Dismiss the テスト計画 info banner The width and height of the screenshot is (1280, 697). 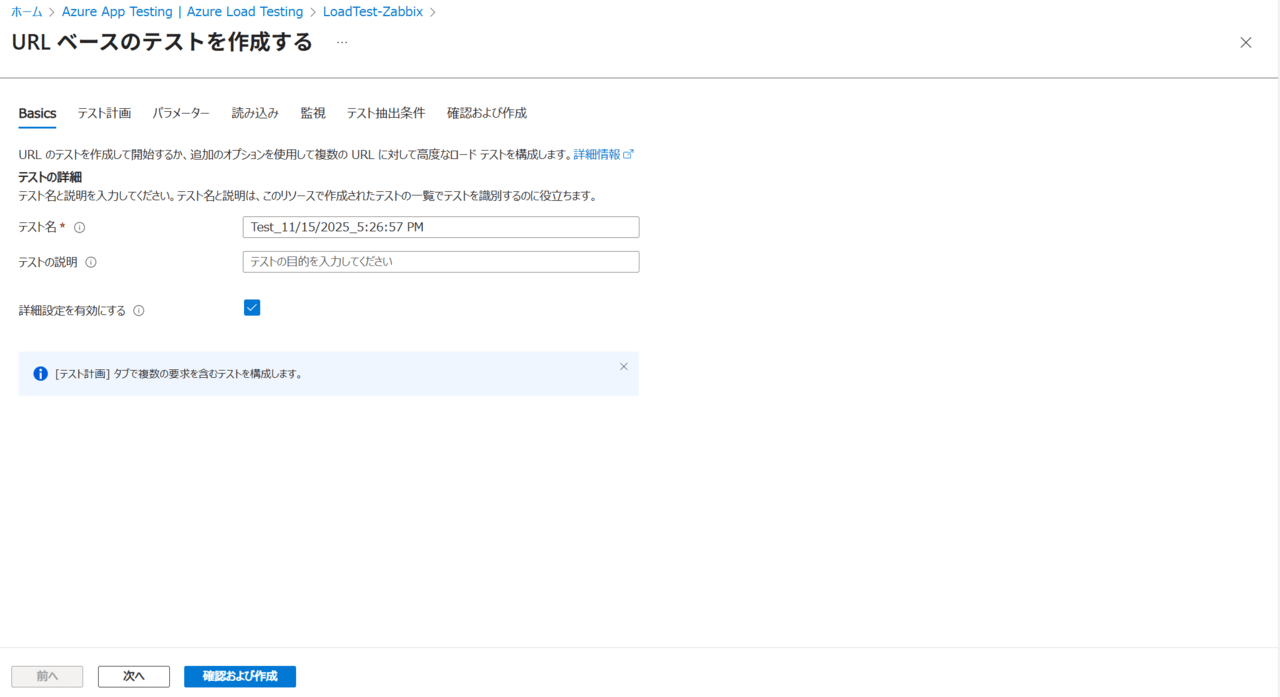624,367
